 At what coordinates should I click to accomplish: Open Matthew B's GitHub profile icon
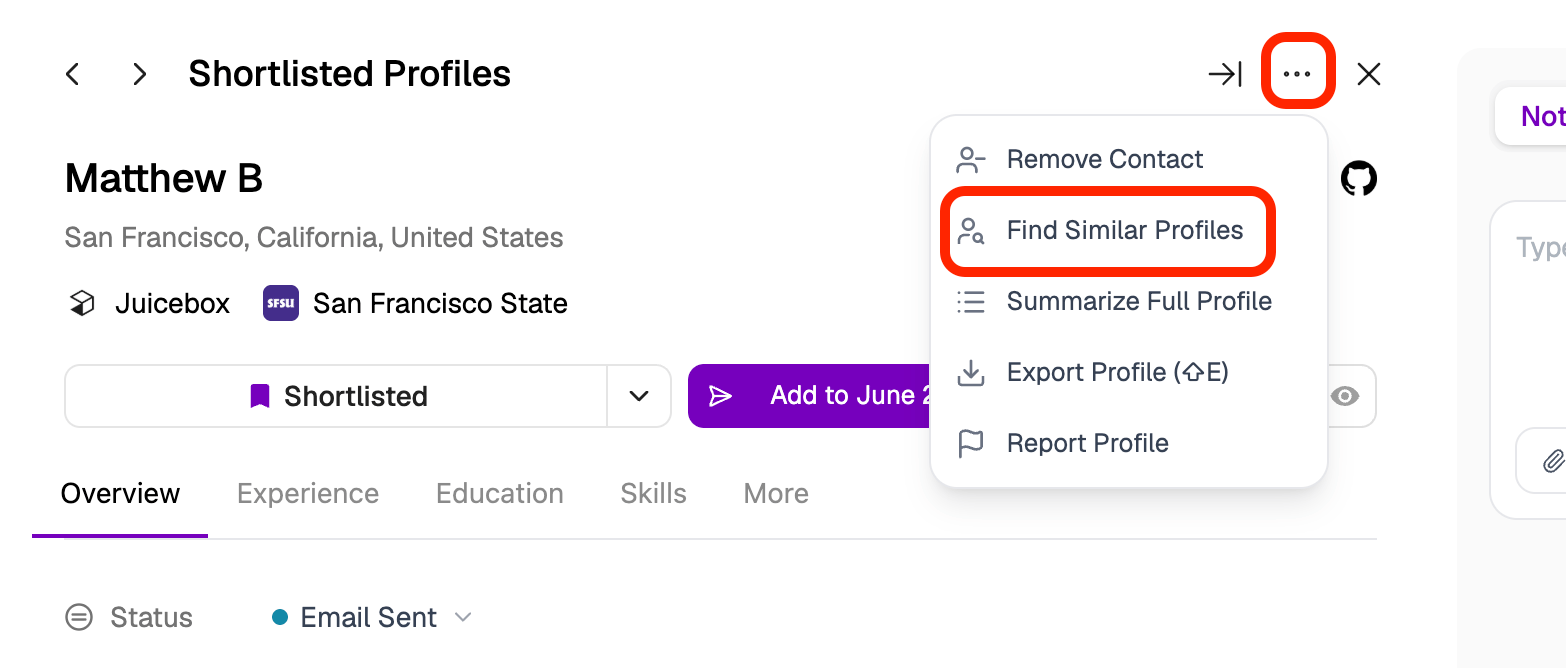pyautogui.click(x=1359, y=179)
